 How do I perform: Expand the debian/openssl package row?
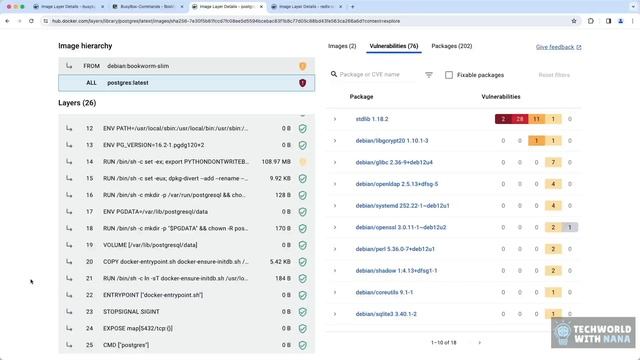(335, 227)
